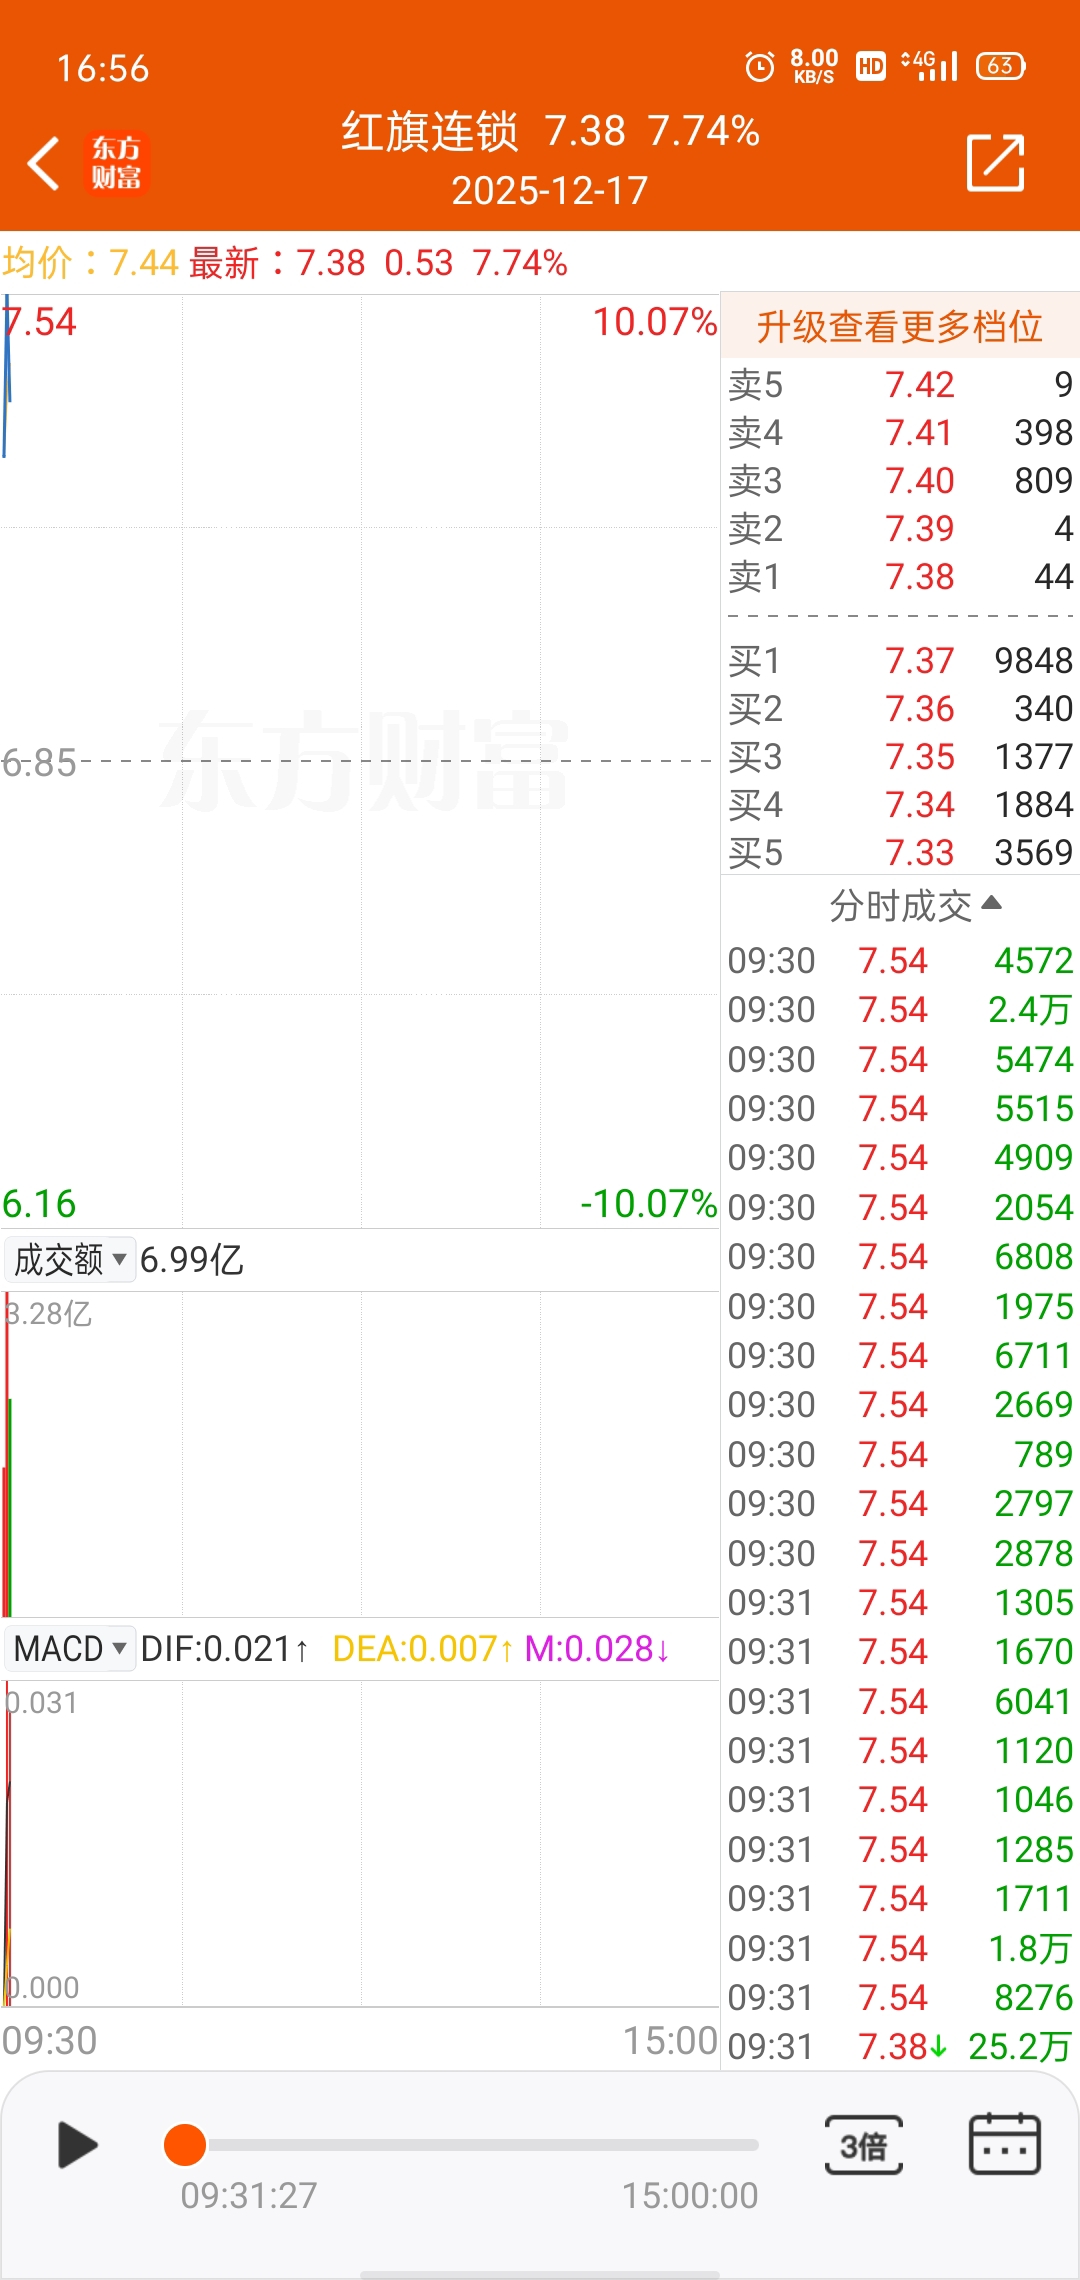Tap the tick with volume 6041

[x=900, y=1702]
